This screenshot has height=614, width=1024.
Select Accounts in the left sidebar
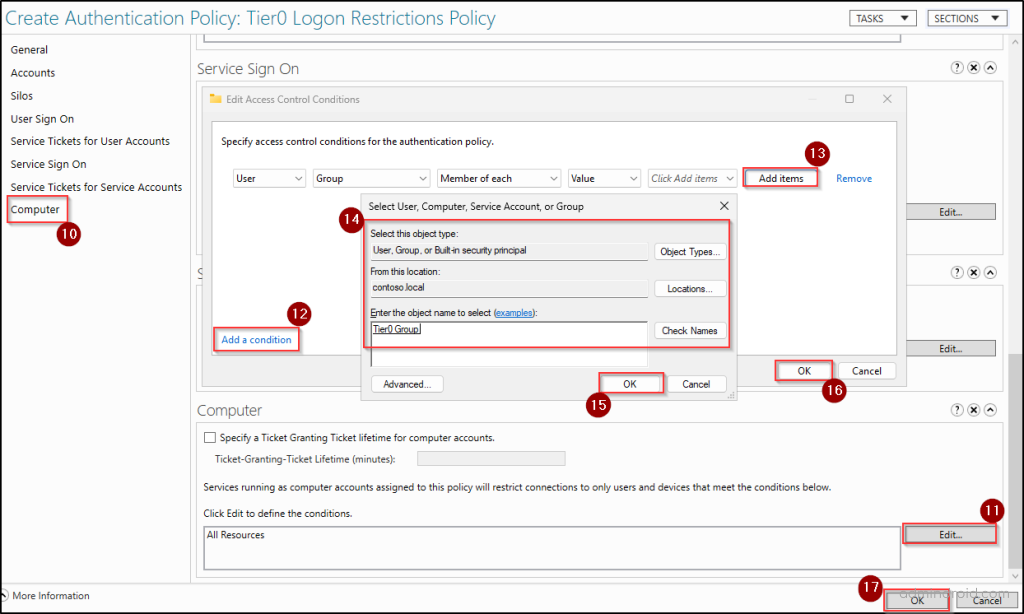tap(34, 72)
